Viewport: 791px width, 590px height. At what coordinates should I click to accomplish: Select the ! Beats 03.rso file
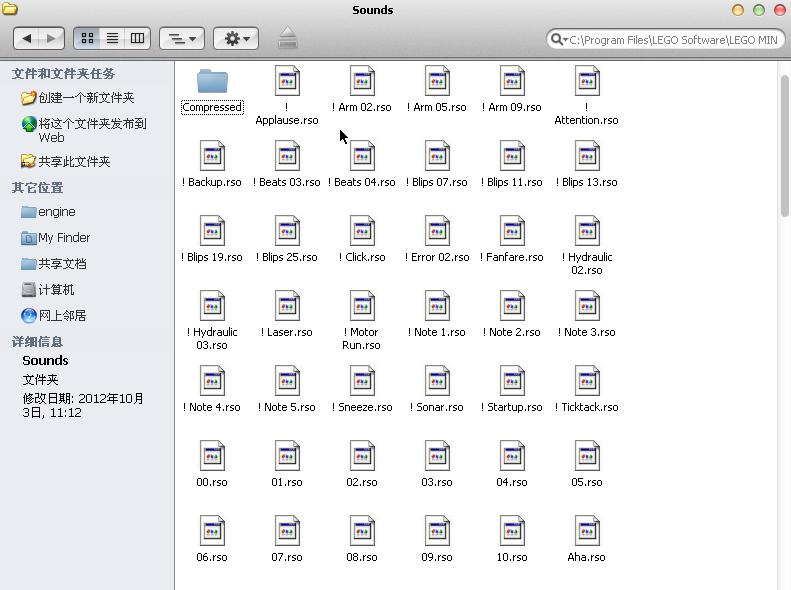click(287, 164)
